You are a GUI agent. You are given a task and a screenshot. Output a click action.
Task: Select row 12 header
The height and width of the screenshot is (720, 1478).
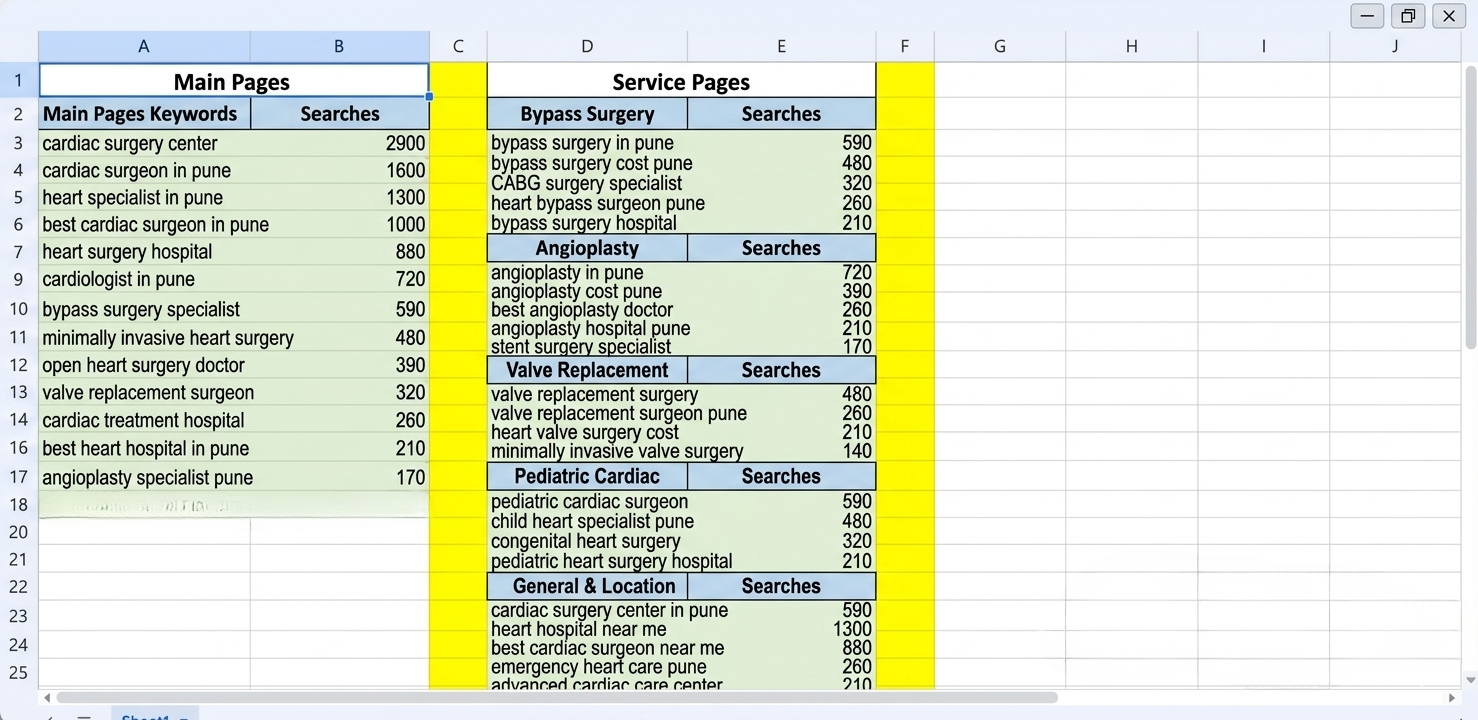pyautogui.click(x=18, y=365)
